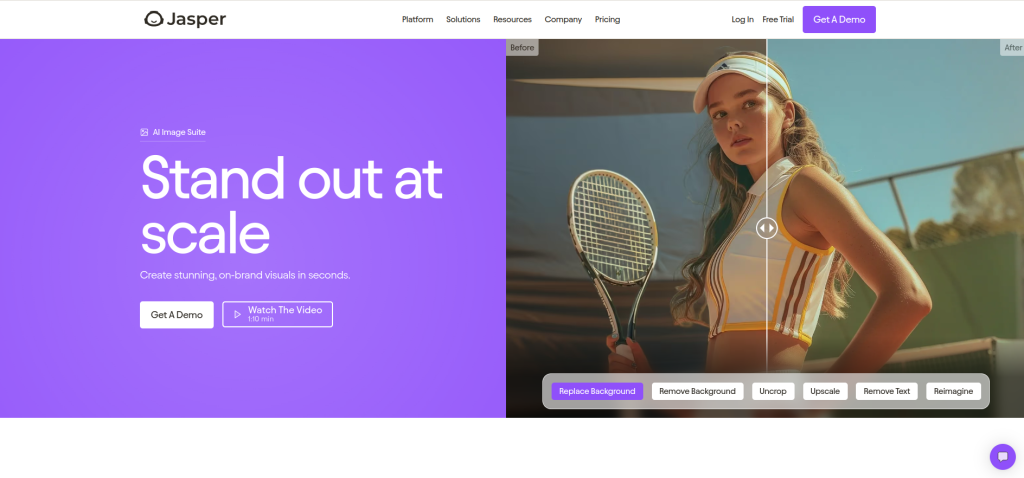This screenshot has height=478, width=1024.
Task: Select the Upscale image option
Action: 825,391
